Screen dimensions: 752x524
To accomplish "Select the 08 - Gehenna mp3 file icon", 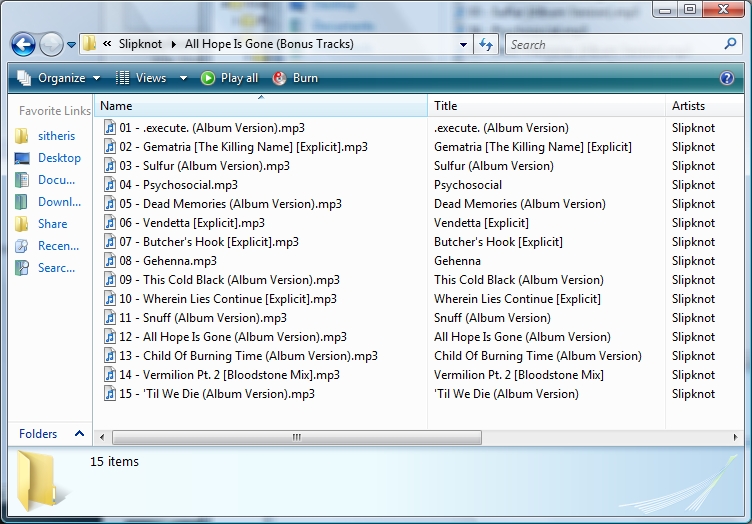I will click(x=110, y=261).
